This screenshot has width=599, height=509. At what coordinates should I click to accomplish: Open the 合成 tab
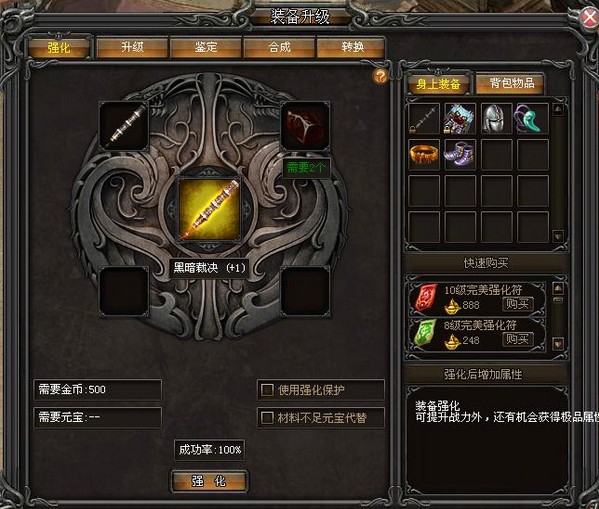[279, 47]
